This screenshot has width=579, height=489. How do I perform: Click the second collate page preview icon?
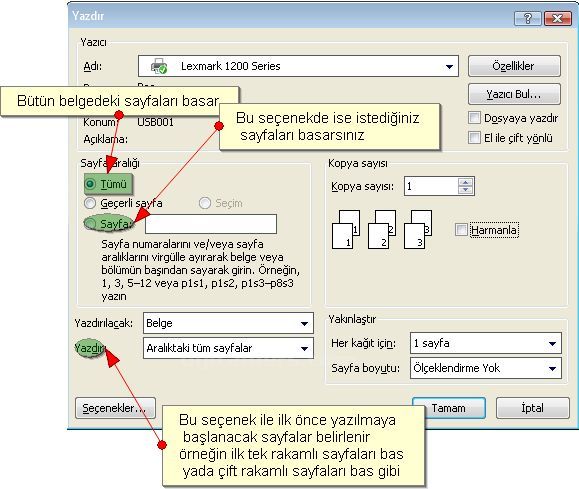[x=382, y=229]
